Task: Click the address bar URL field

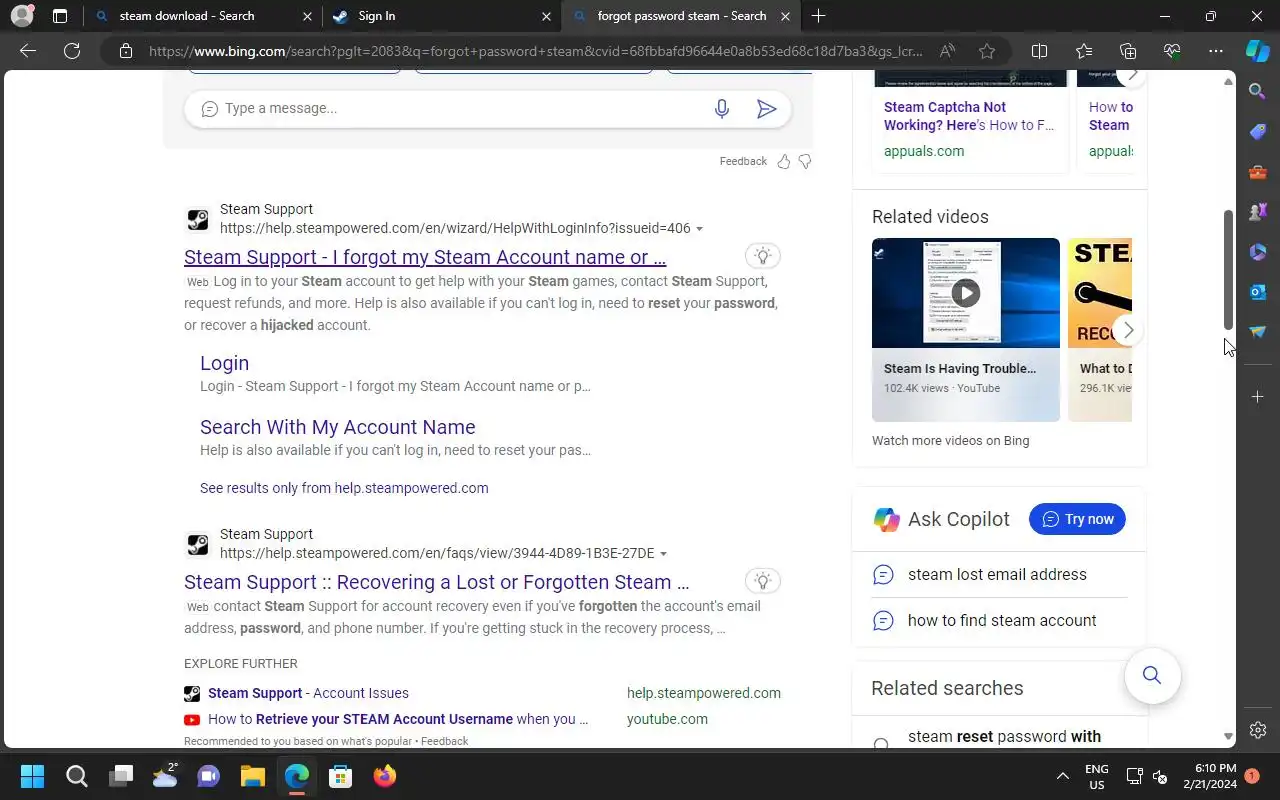Action: click(535, 51)
